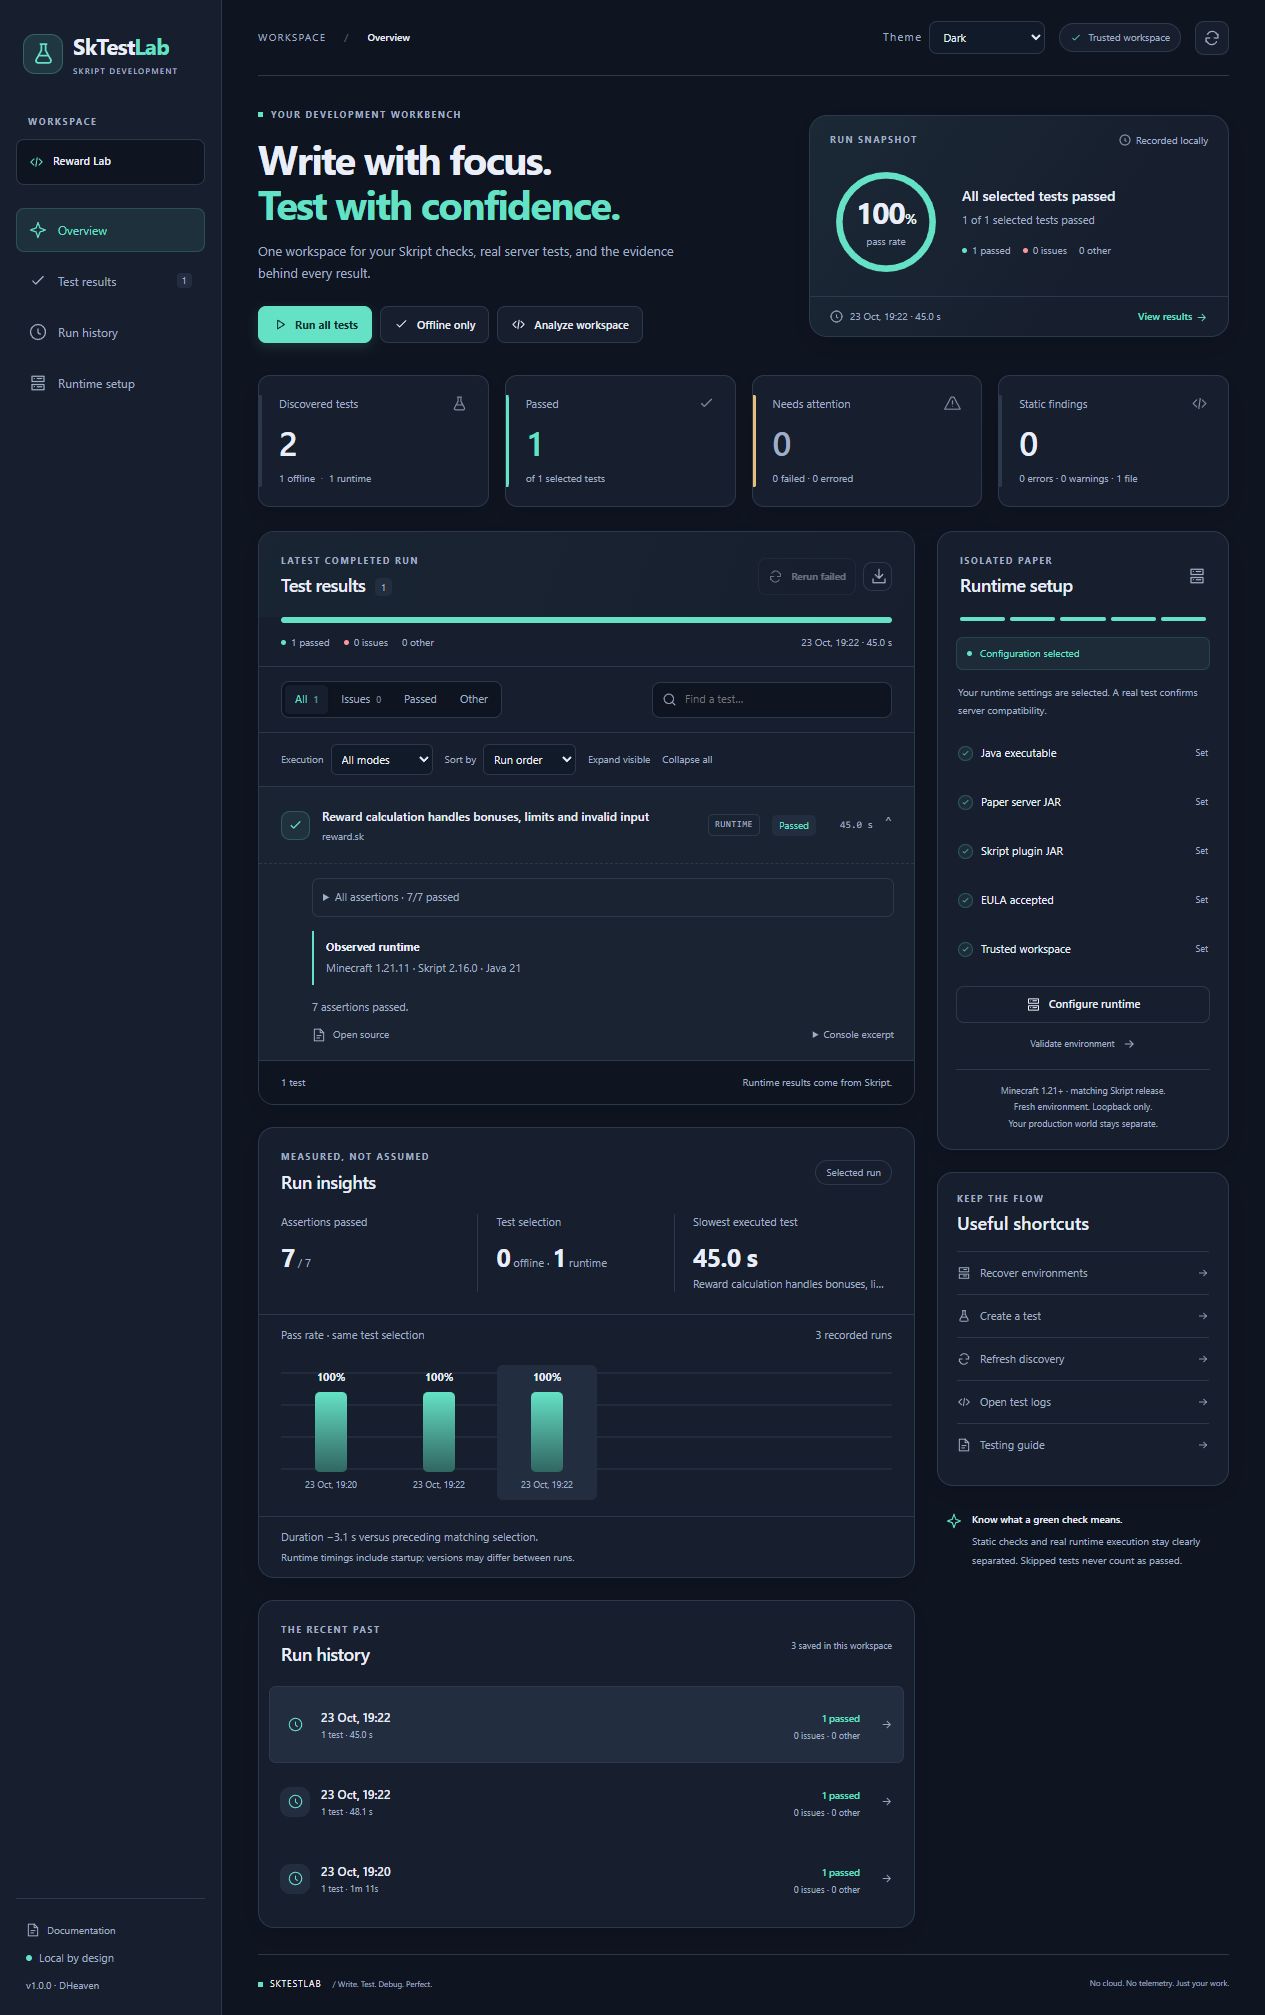Image resolution: width=1265 pixels, height=2015 pixels.
Task: Select the All filter tab
Action: [306, 700]
